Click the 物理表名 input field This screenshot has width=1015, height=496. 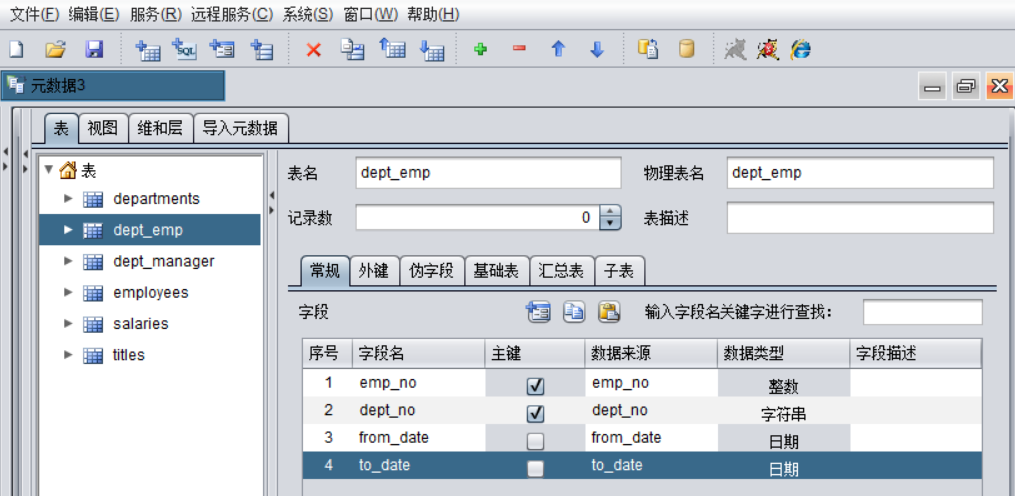click(x=860, y=173)
